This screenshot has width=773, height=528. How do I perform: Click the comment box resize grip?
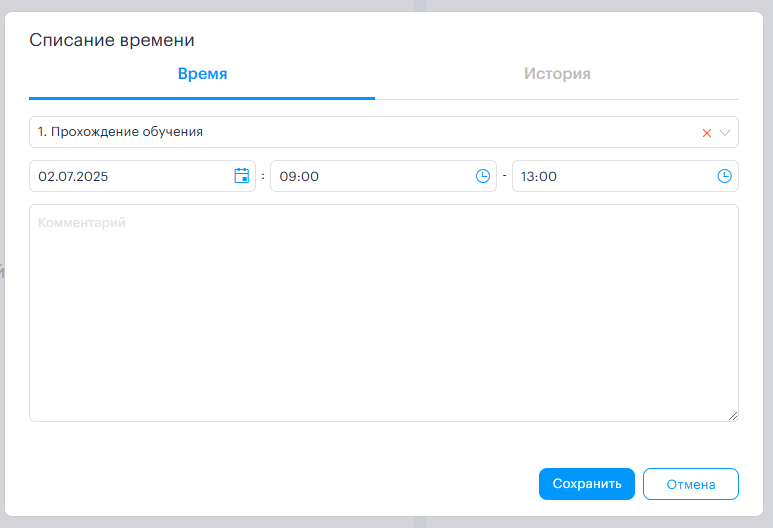[x=733, y=416]
